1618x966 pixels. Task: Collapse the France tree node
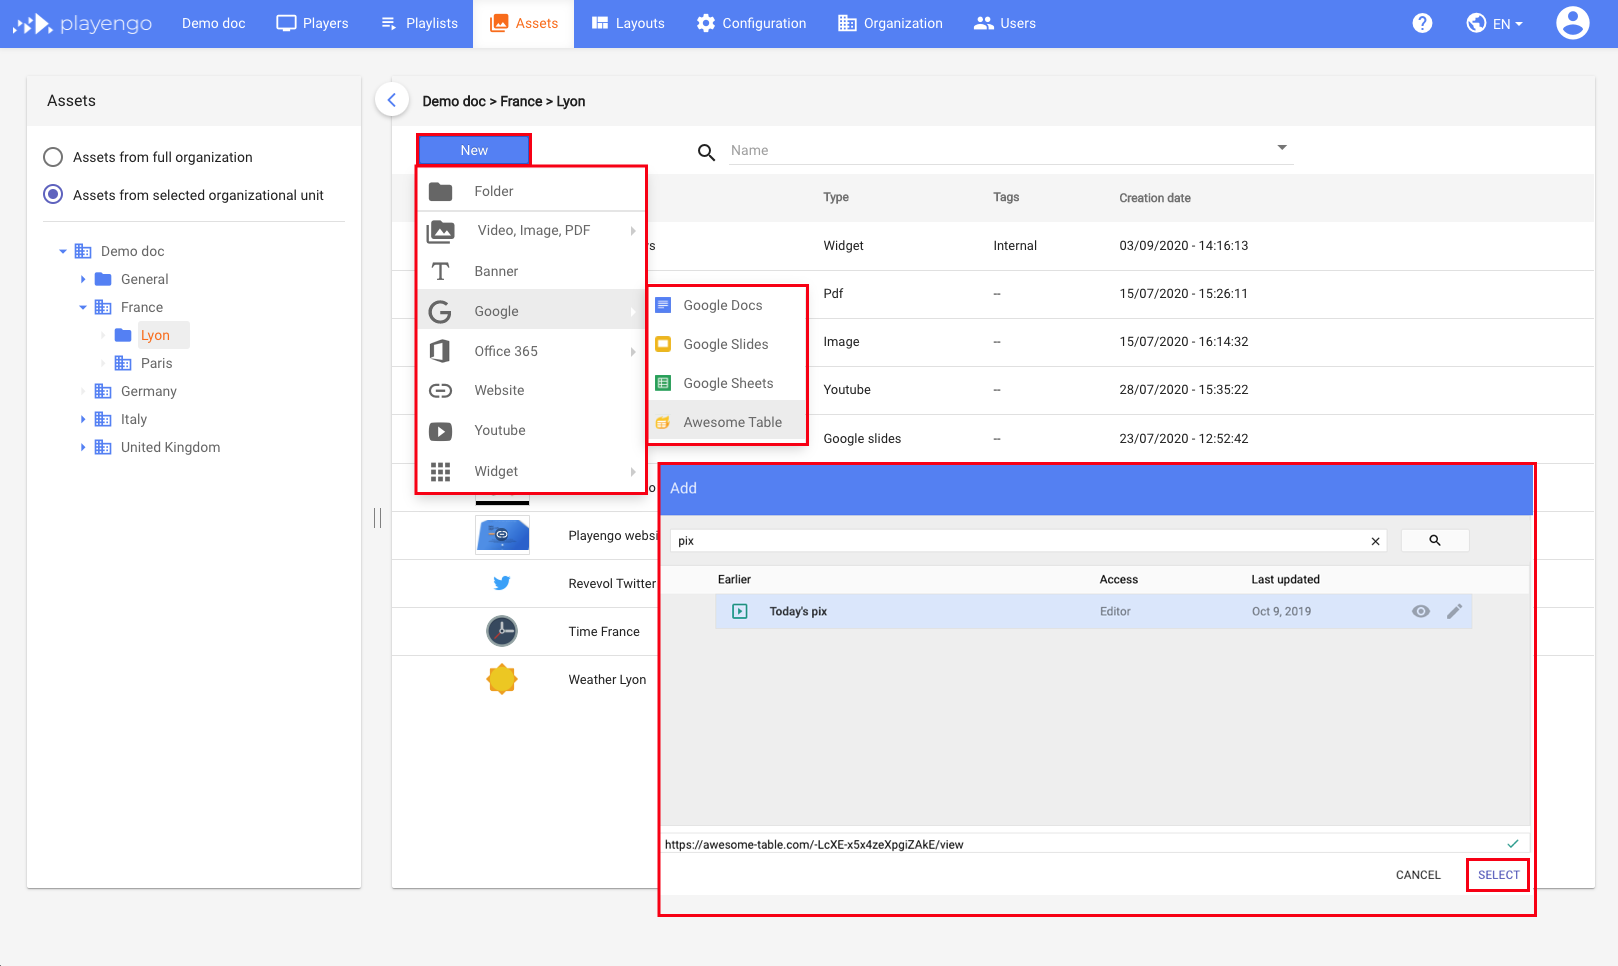(x=82, y=306)
